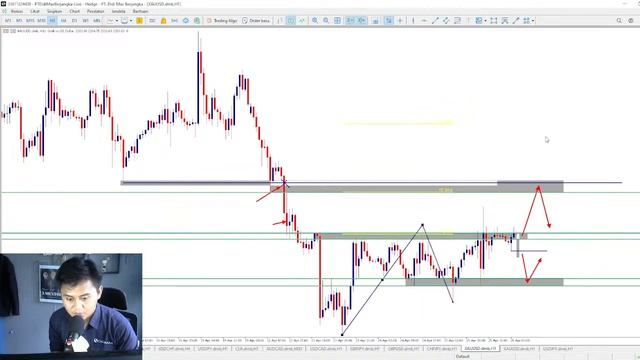Select the equidistant channel tool
The height and width of the screenshot is (360, 640).
pos(446,20)
